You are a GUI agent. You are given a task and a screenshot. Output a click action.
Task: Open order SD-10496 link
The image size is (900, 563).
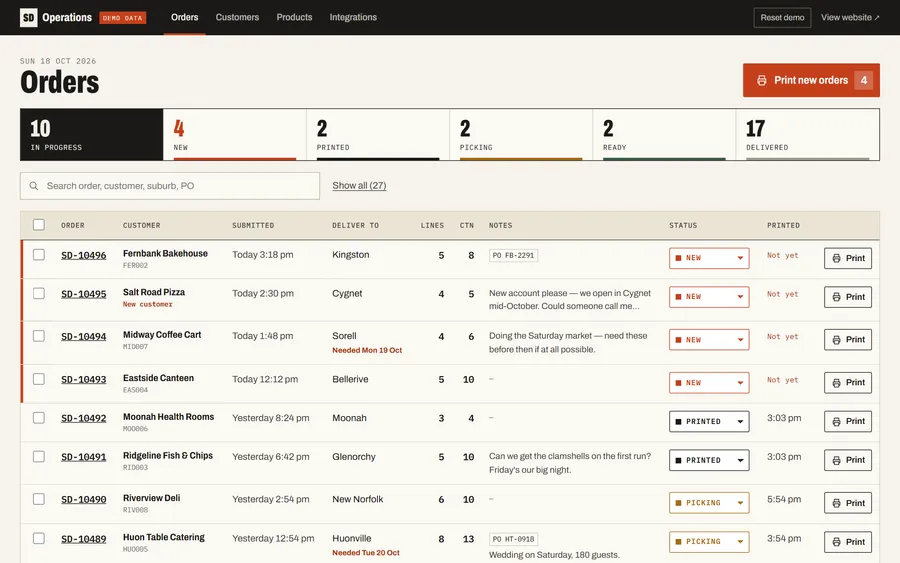(84, 255)
